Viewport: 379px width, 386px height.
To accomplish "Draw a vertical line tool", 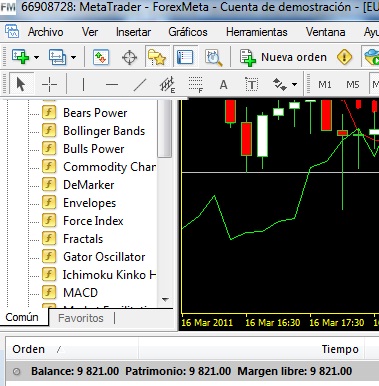I will [83, 84].
